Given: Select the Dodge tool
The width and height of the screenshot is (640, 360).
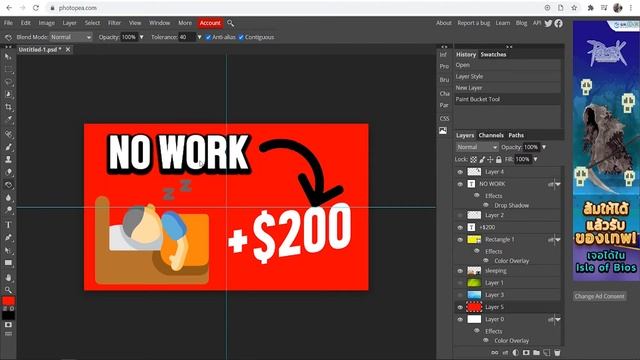Looking at the screenshot, I should click(x=8, y=210).
